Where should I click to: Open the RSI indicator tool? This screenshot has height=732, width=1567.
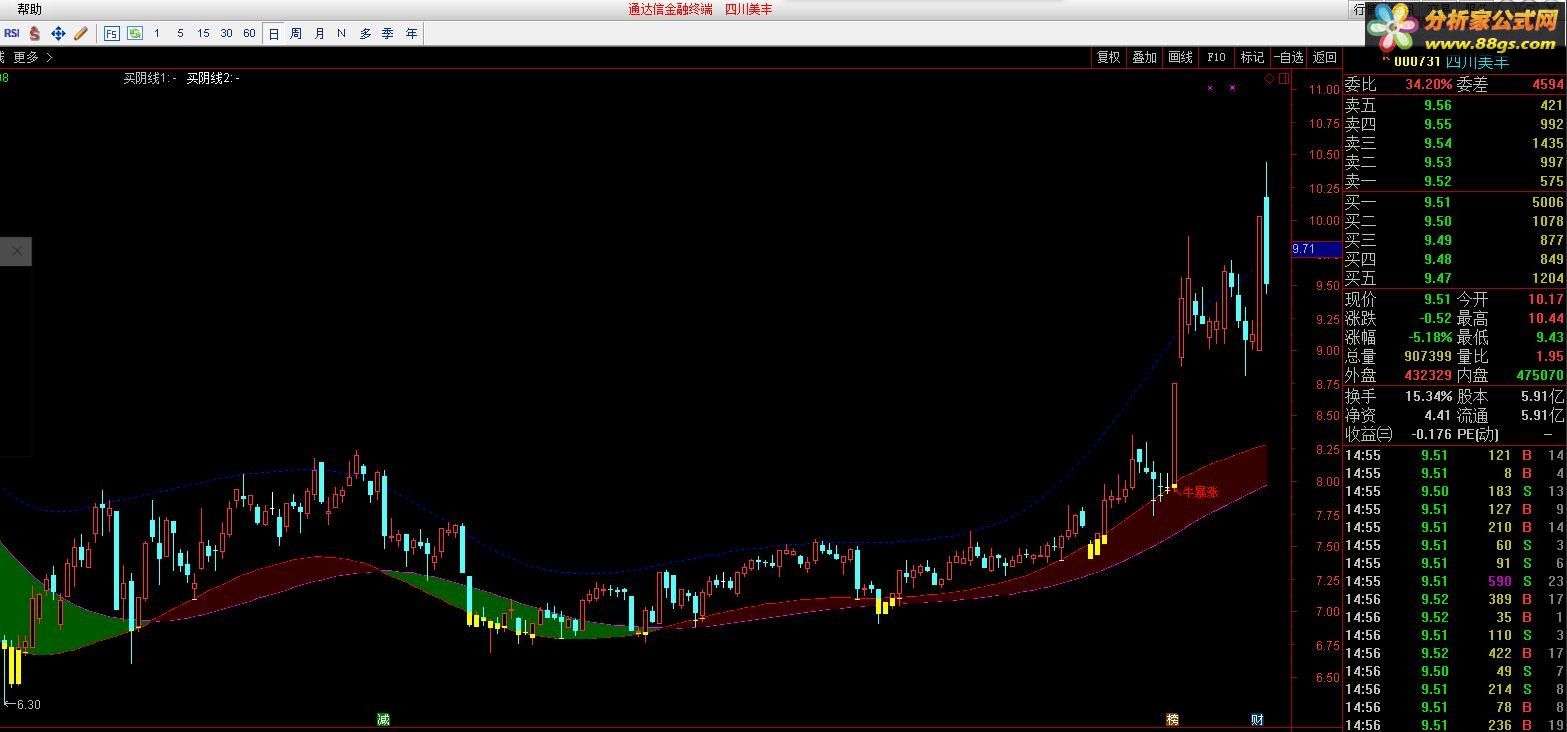pyautogui.click(x=12, y=33)
